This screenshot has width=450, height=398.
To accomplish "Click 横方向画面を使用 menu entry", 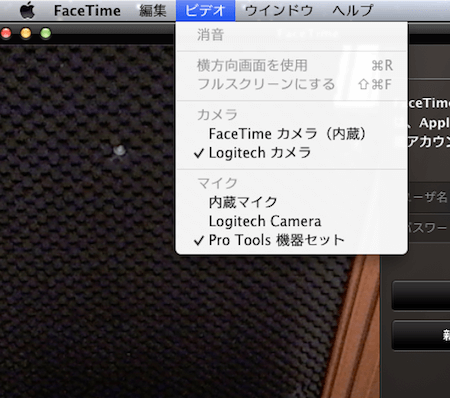I will point(291,65).
